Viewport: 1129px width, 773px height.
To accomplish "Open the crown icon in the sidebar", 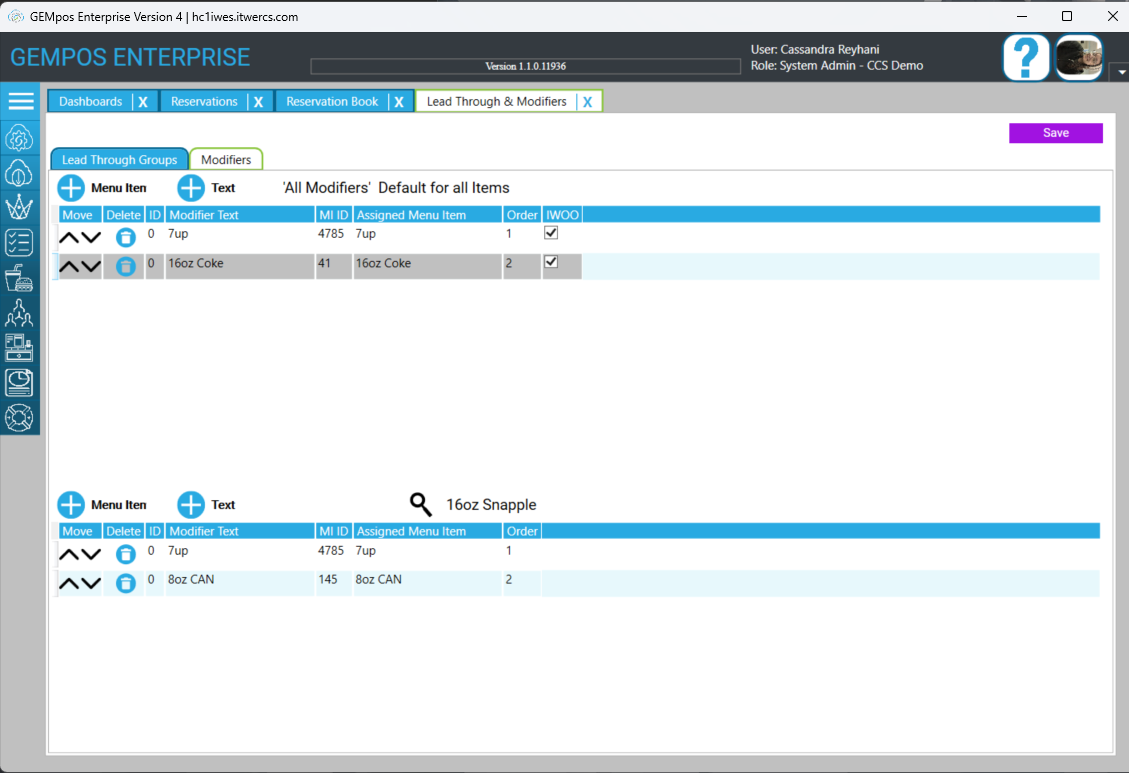I will coord(20,207).
